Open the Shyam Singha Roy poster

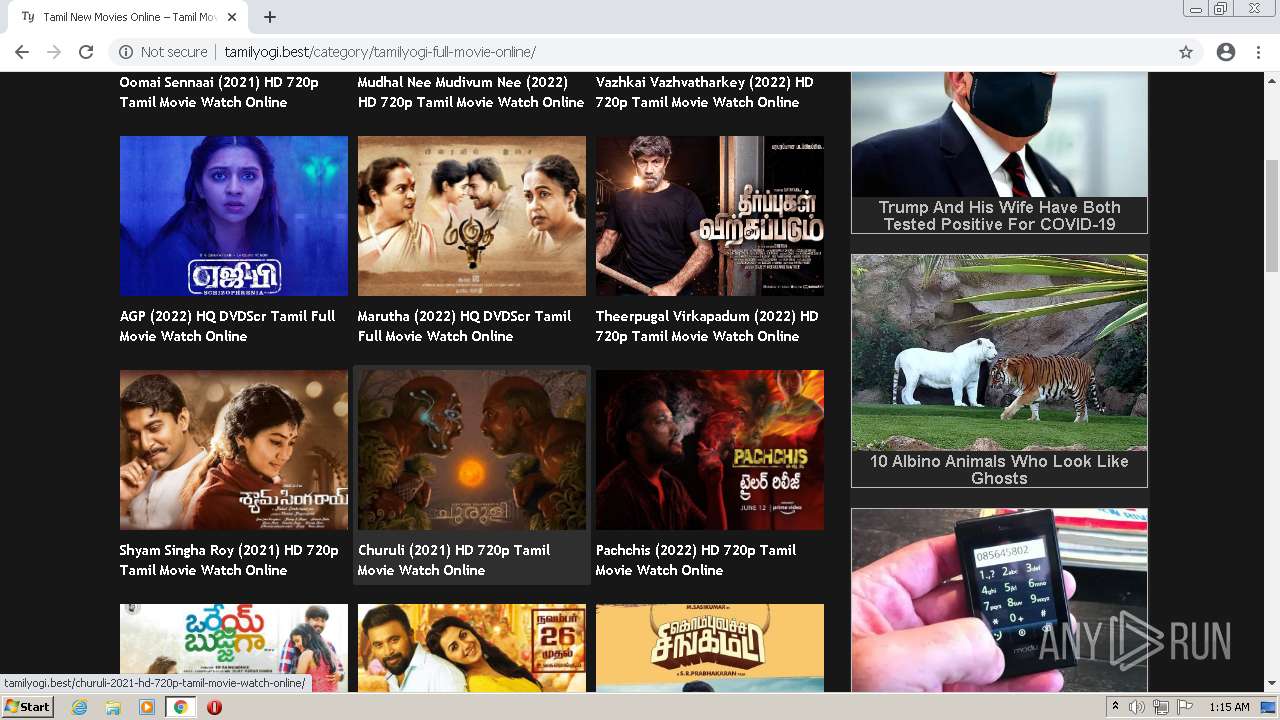234,450
